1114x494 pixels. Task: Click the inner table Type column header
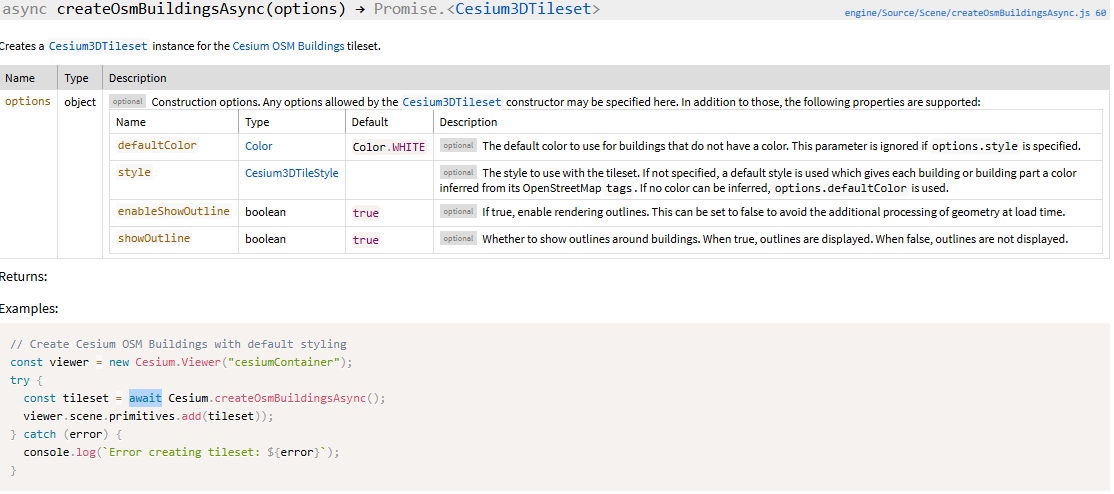[257, 122]
